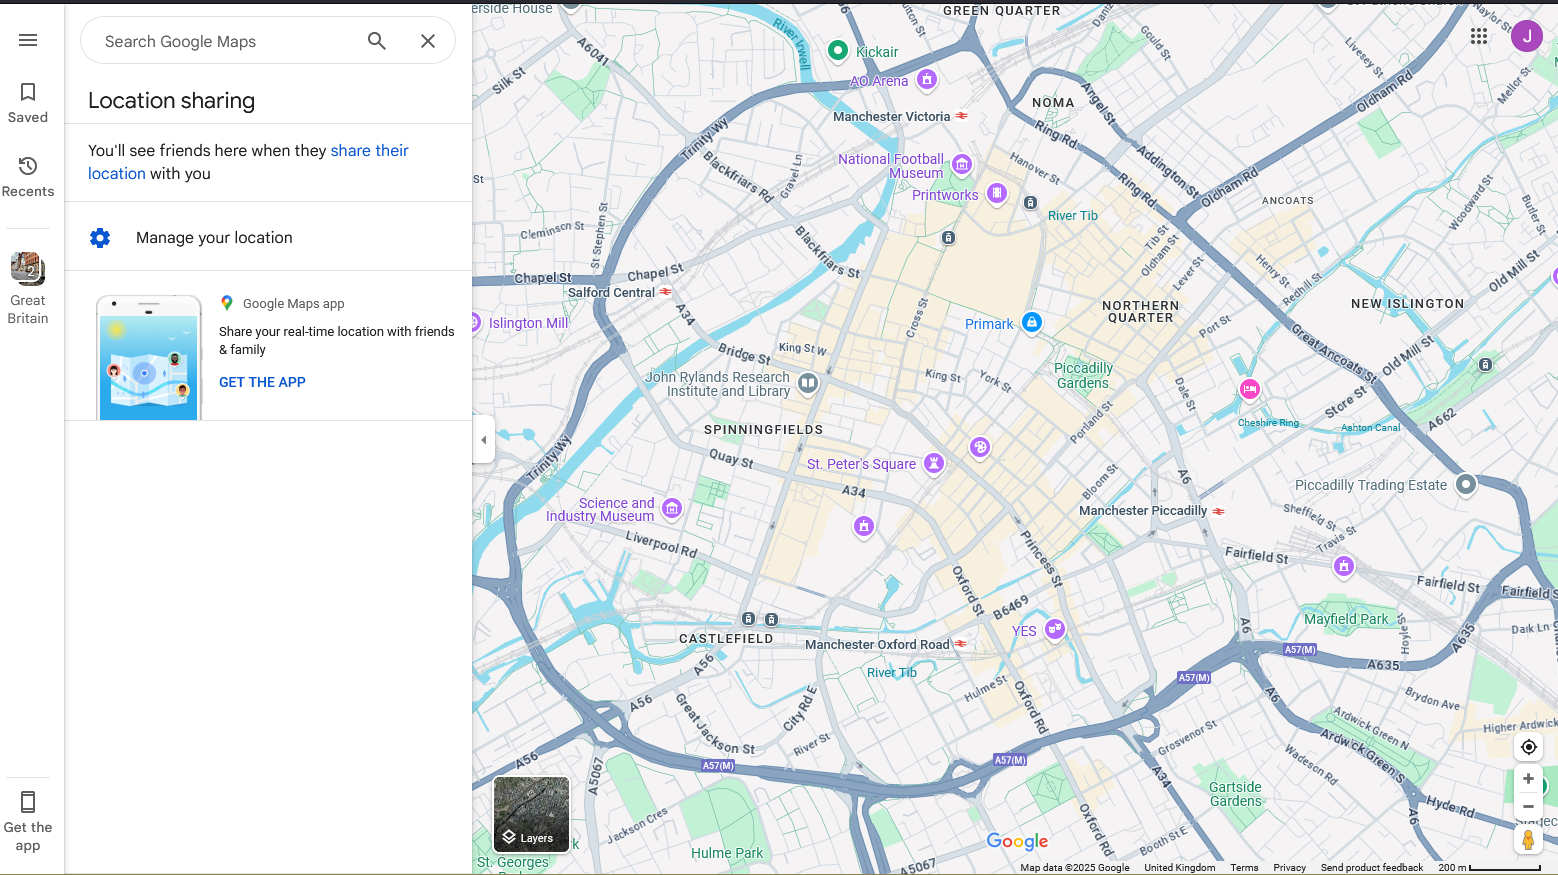Select St. Peter's Square marker
Image resolution: width=1558 pixels, height=875 pixels.
click(934, 462)
